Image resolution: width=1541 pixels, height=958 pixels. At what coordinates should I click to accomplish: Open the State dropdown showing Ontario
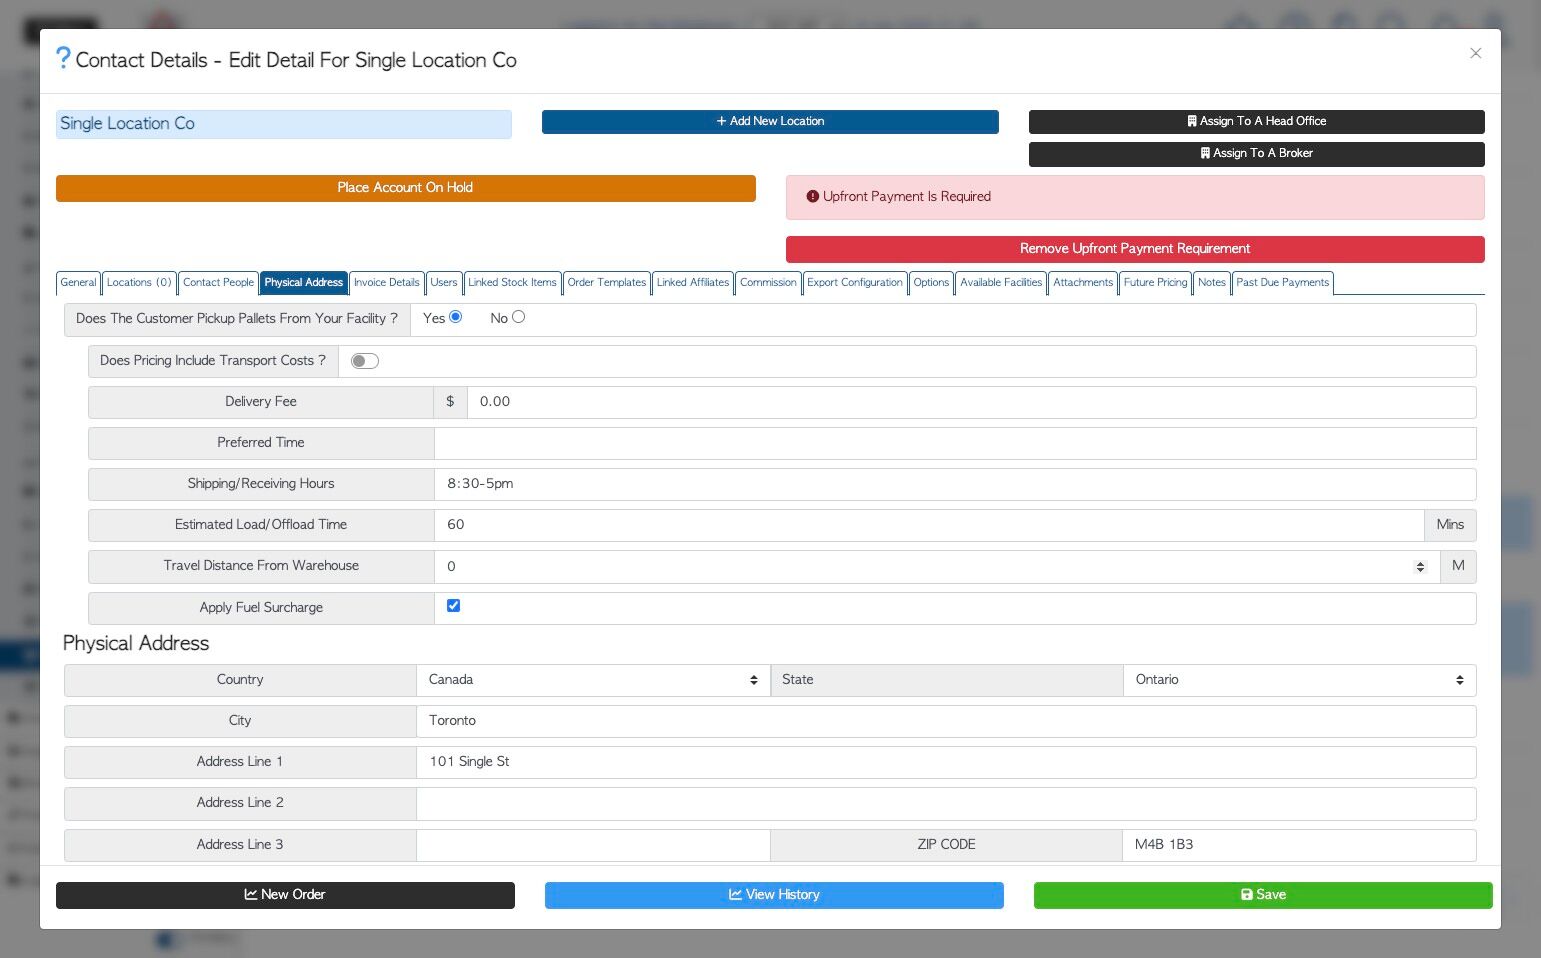coord(1299,680)
